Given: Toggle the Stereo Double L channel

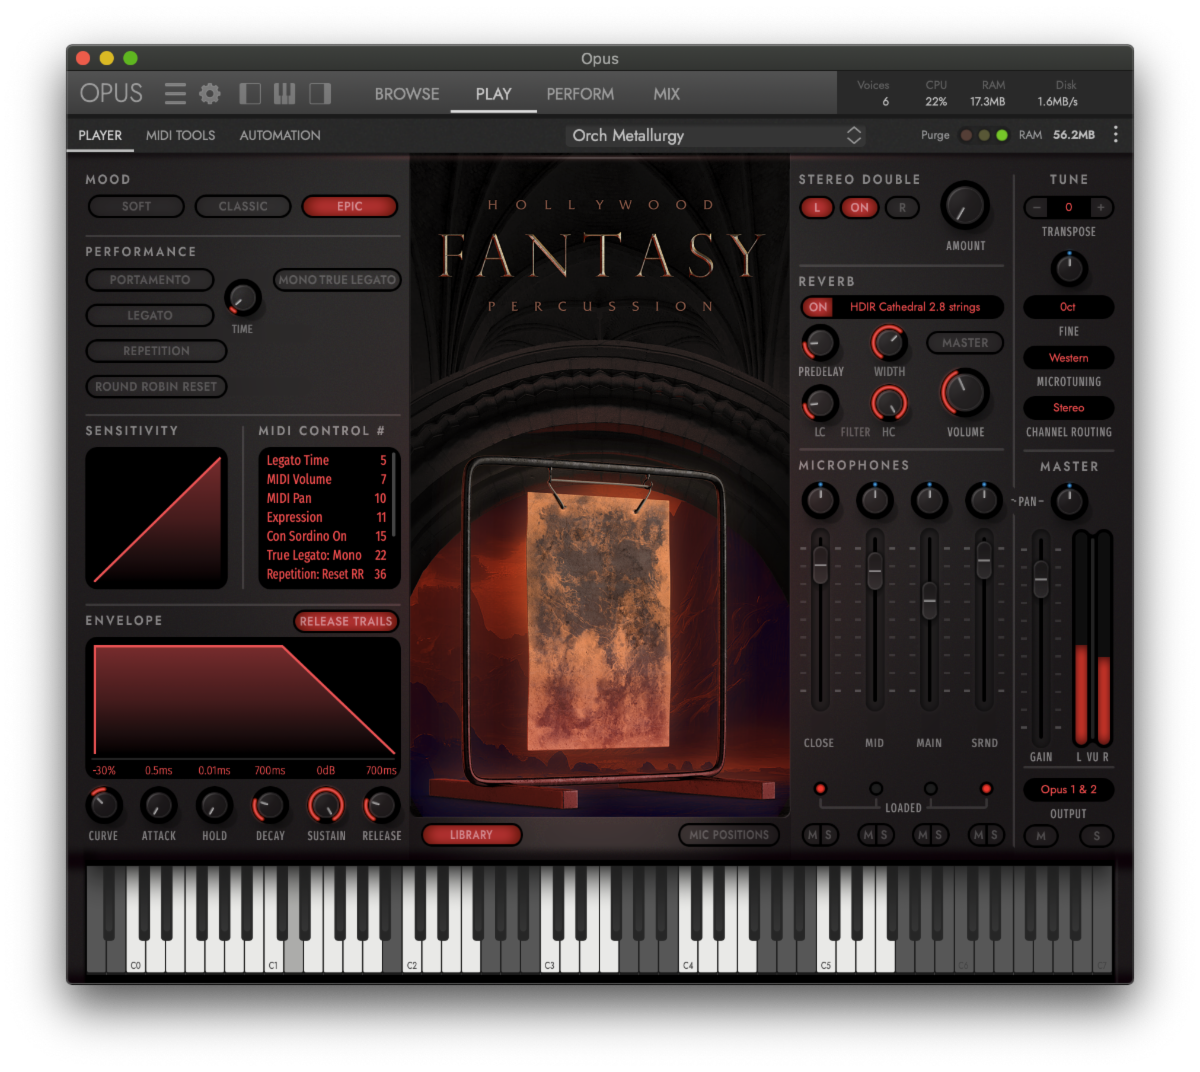Looking at the screenshot, I should click(x=817, y=208).
